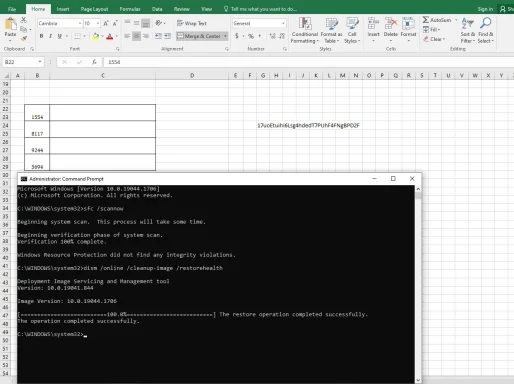Click the AutoSum sigma icon

(x=426, y=20)
